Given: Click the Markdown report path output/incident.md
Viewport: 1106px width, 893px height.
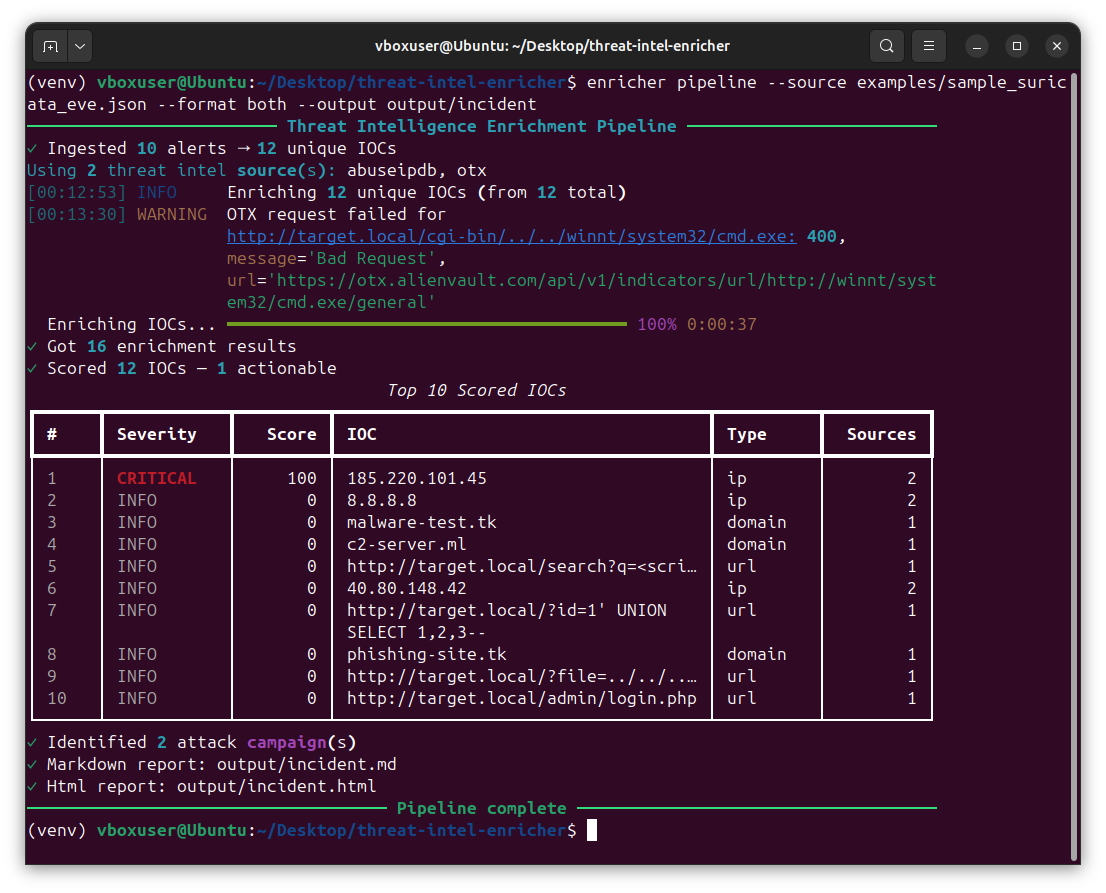Looking at the screenshot, I should pos(307,765).
